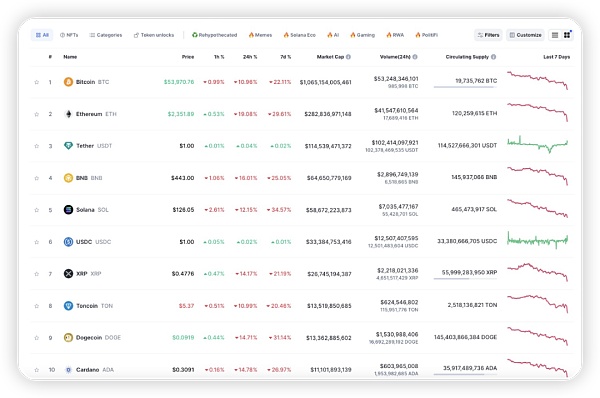Open the Filters panel
This screenshot has width=600, height=398.
click(488, 35)
